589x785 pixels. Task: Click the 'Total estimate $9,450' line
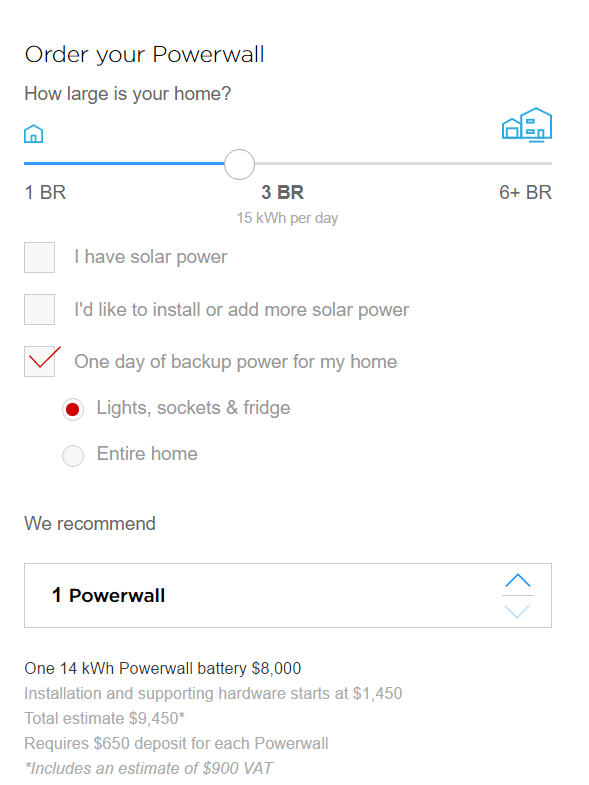tap(105, 718)
